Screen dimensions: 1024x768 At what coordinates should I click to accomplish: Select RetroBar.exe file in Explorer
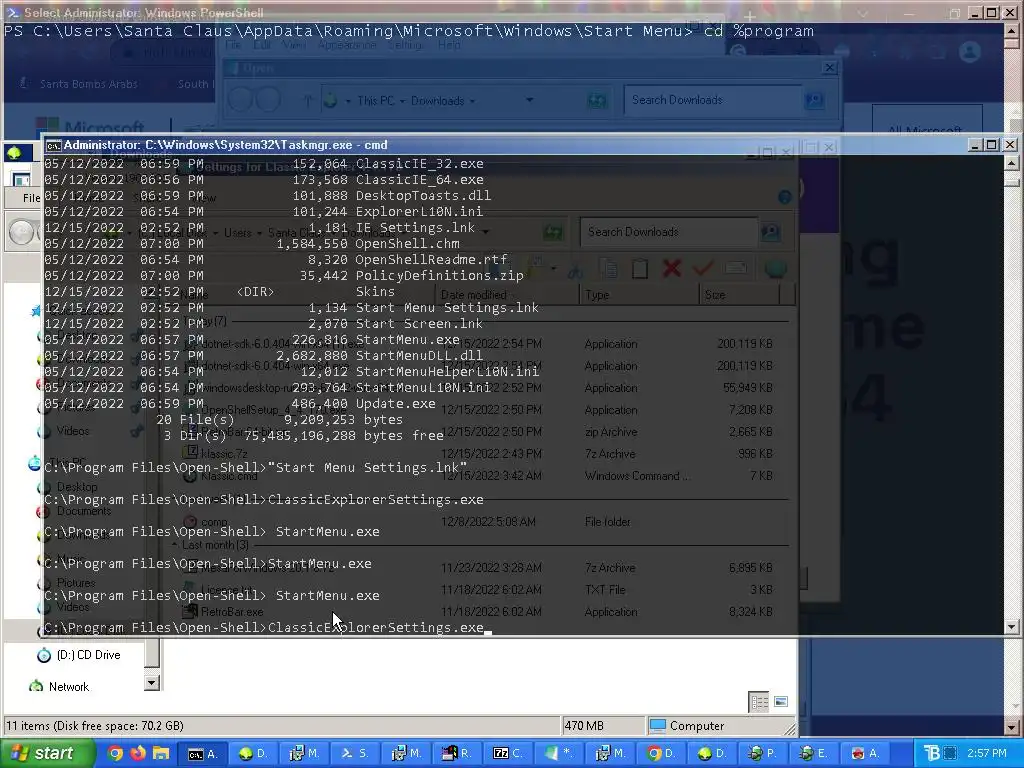232,612
